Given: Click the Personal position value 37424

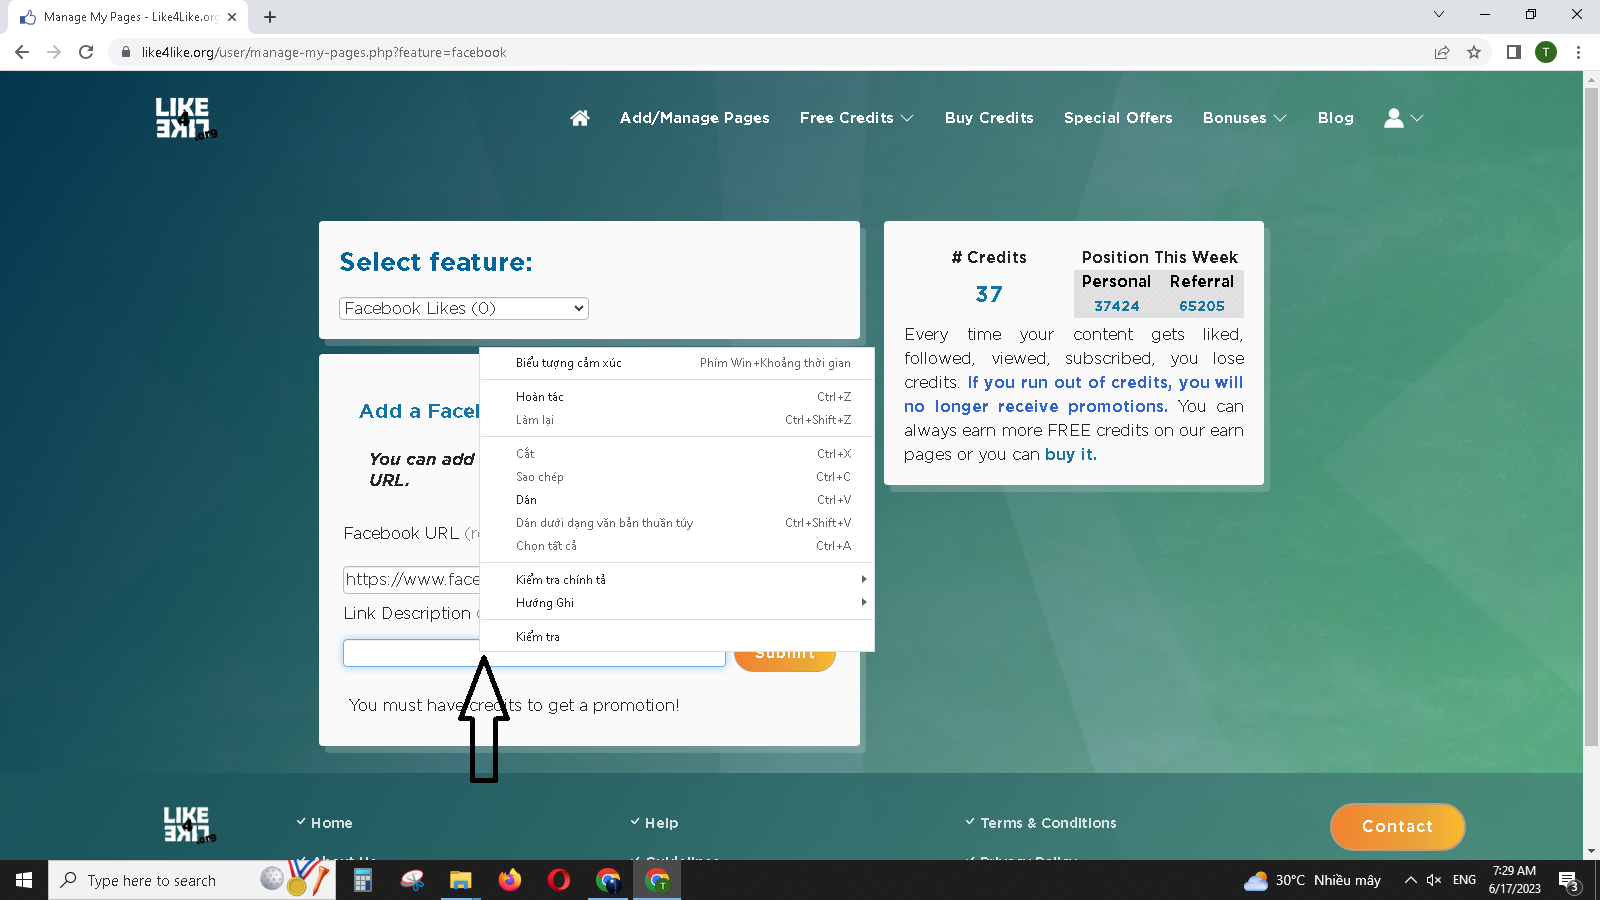Looking at the screenshot, I should [1116, 306].
